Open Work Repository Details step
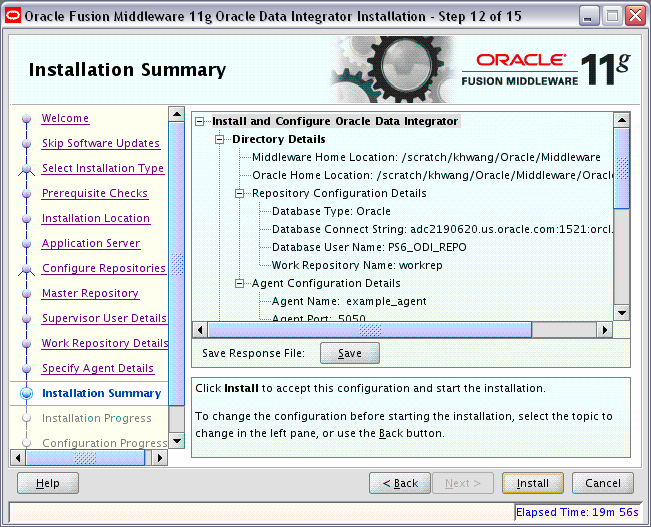This screenshot has width=651, height=527. click(105, 343)
